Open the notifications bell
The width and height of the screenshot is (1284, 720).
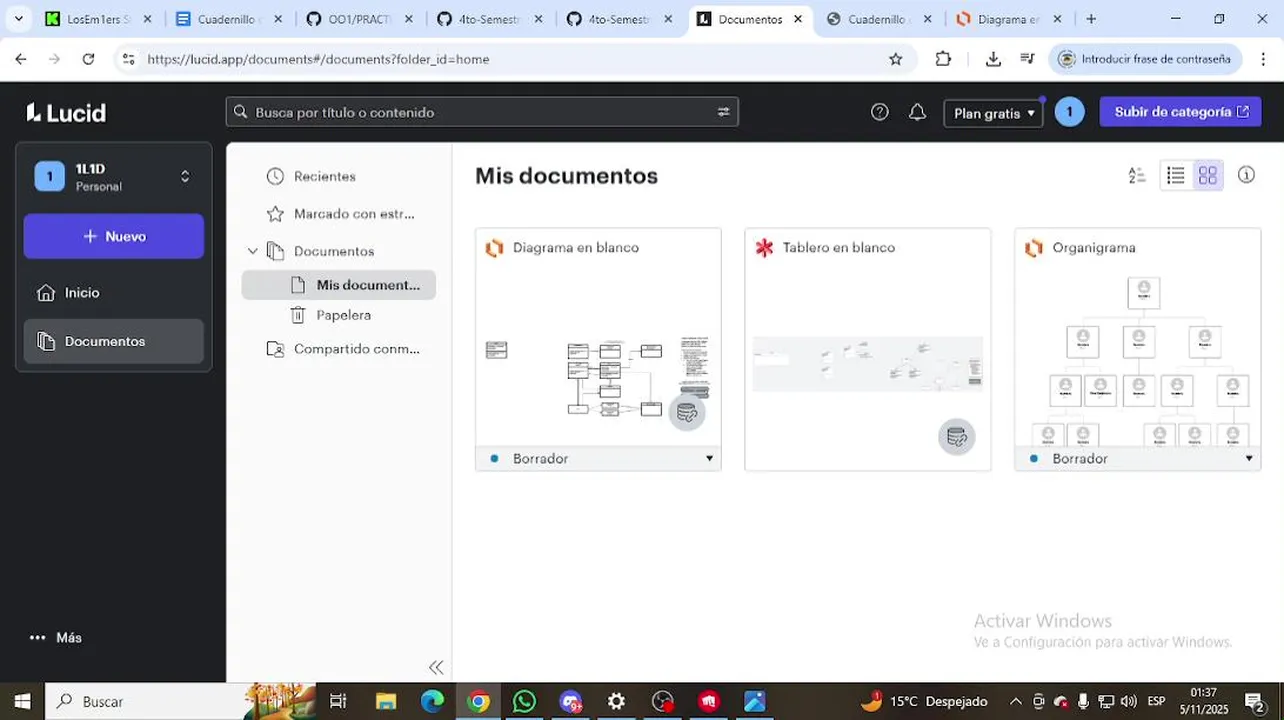pyautogui.click(x=917, y=112)
